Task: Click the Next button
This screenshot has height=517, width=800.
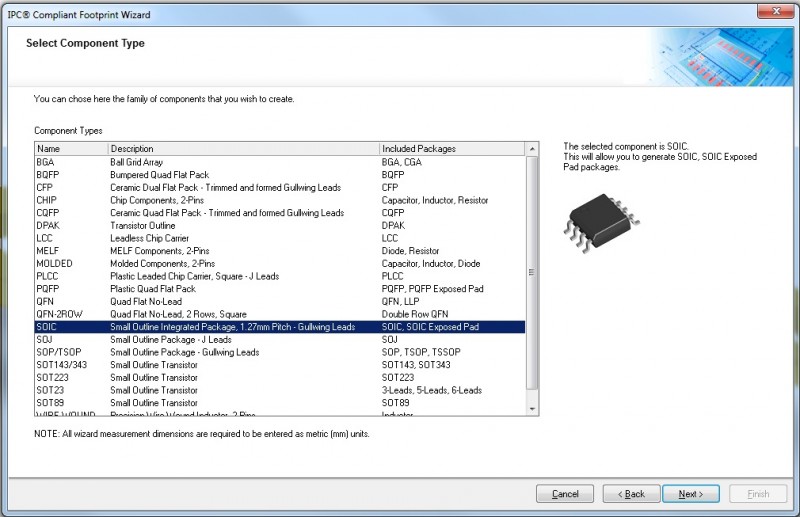Action: pyautogui.click(x=691, y=494)
